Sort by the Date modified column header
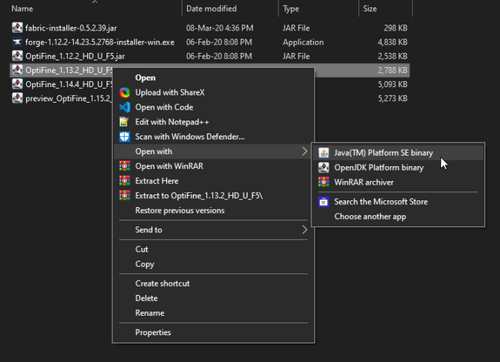Viewport: 500px width, 362px height. click(x=211, y=9)
